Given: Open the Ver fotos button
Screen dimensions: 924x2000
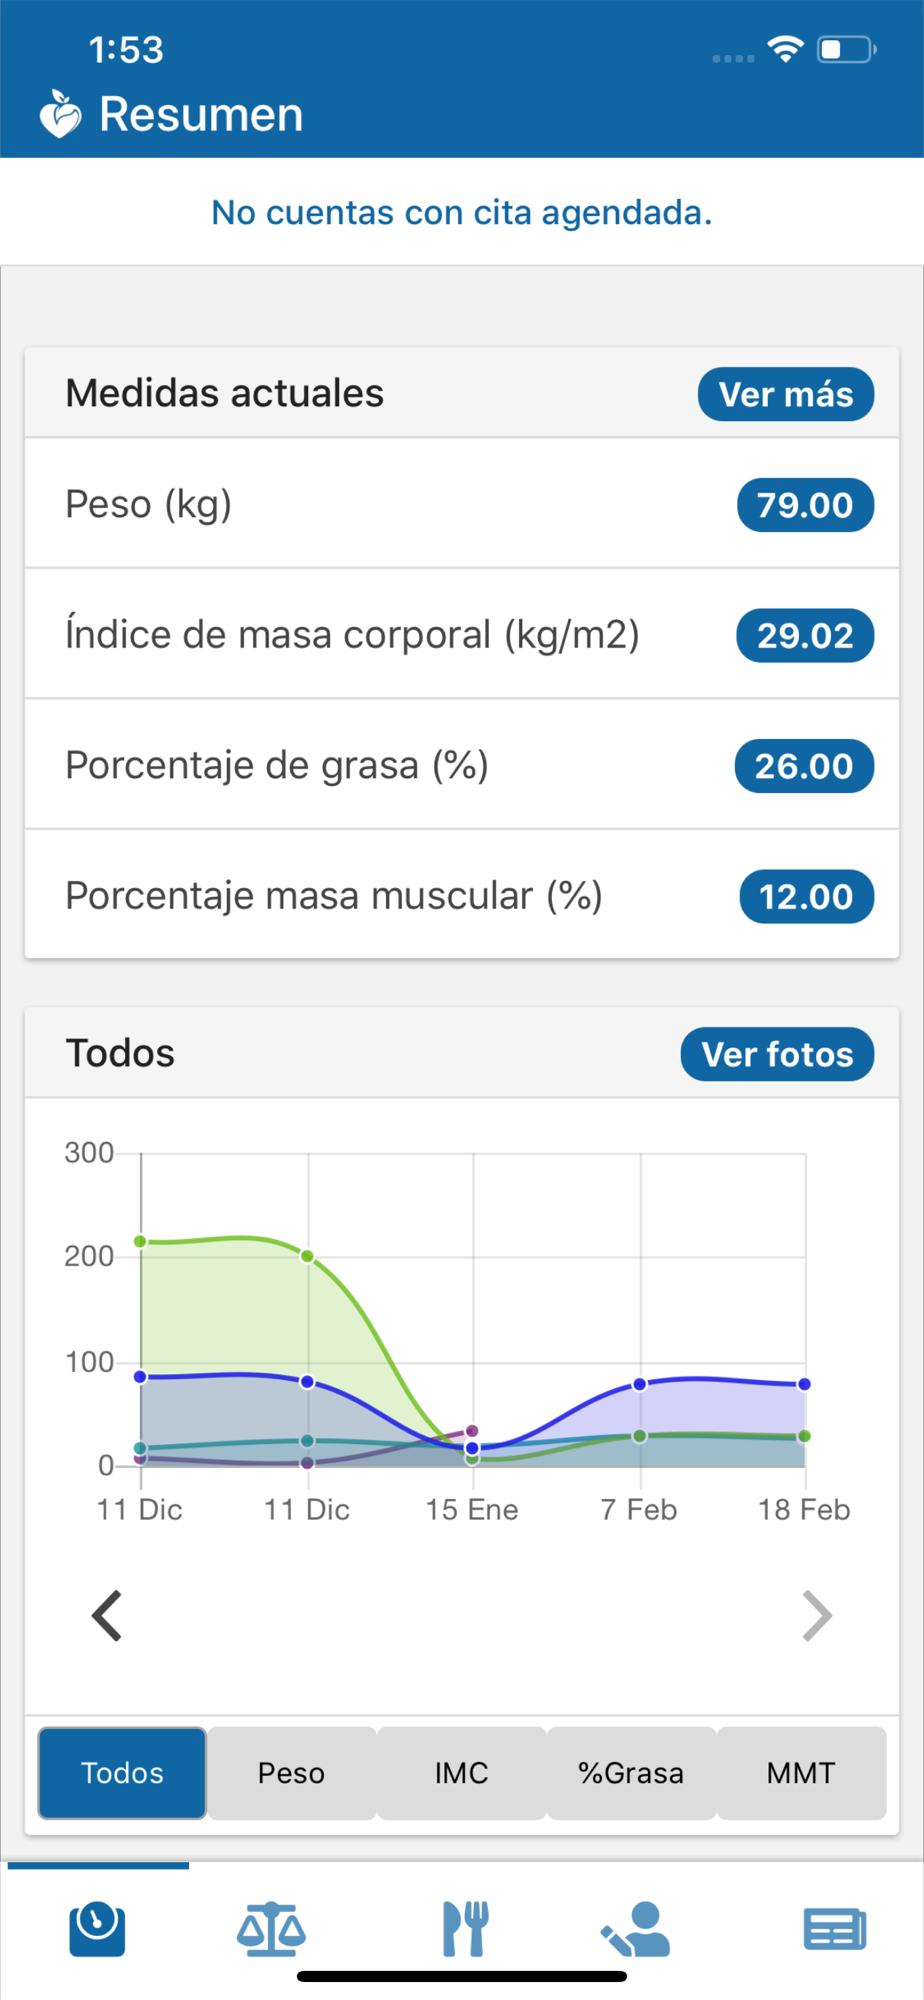Looking at the screenshot, I should [777, 1054].
